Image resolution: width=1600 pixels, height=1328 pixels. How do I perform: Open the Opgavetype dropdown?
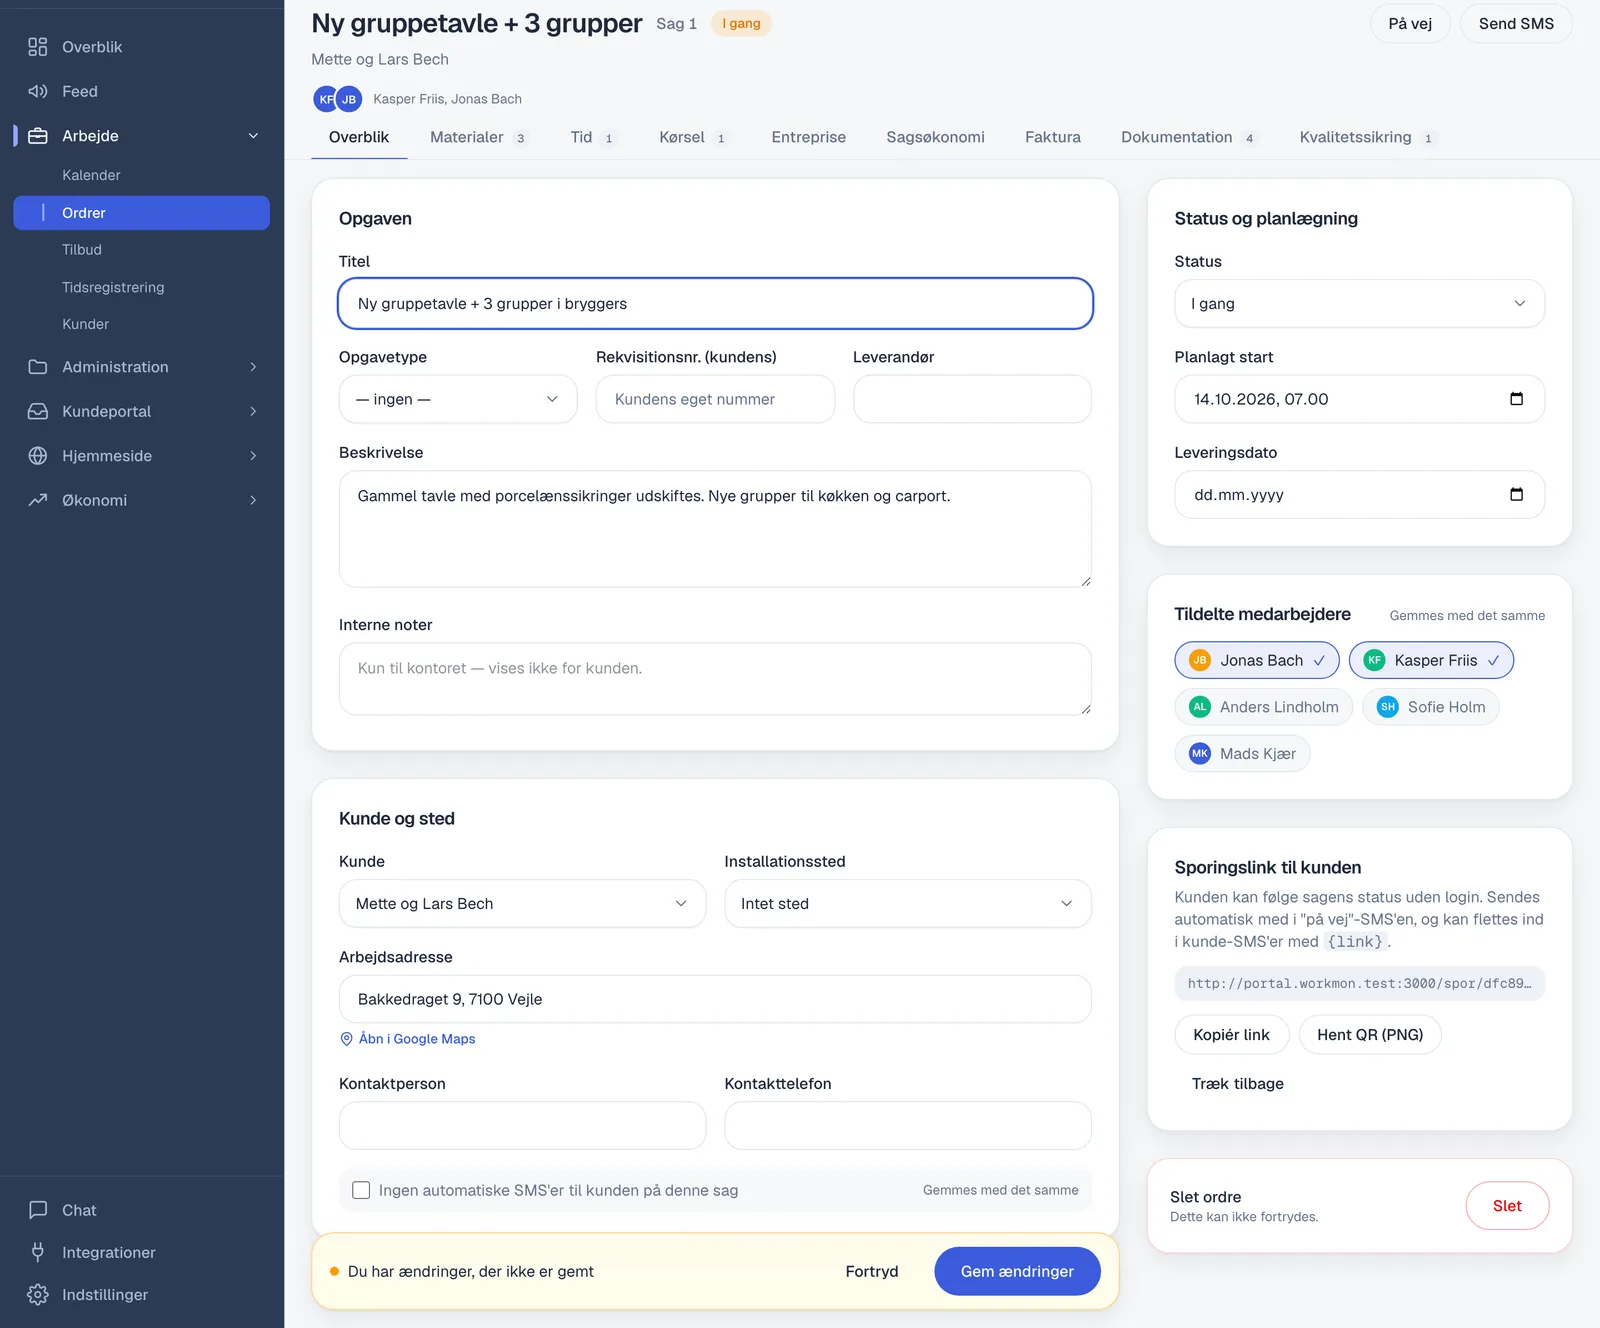point(458,399)
